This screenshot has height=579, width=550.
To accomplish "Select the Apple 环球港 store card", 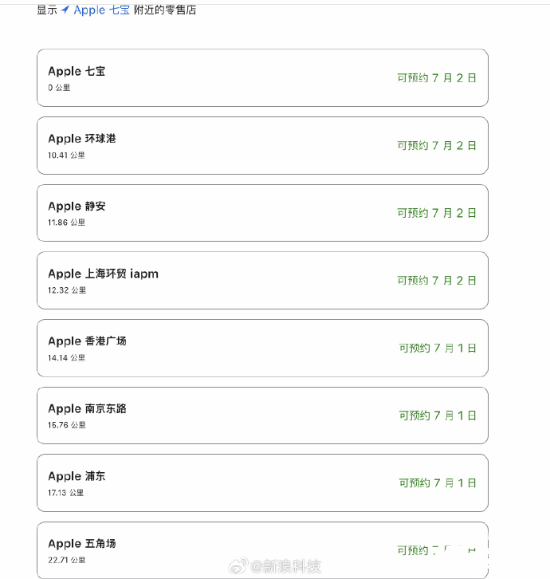I will 263,145.
